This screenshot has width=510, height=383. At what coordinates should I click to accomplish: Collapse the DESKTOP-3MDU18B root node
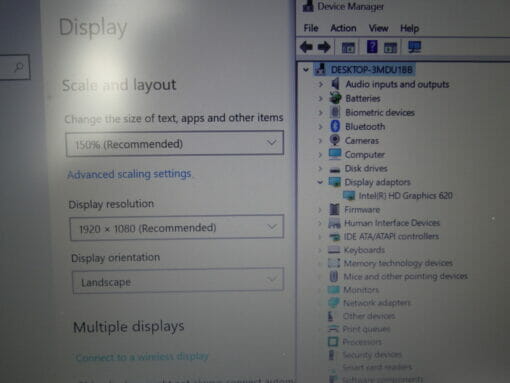306,70
